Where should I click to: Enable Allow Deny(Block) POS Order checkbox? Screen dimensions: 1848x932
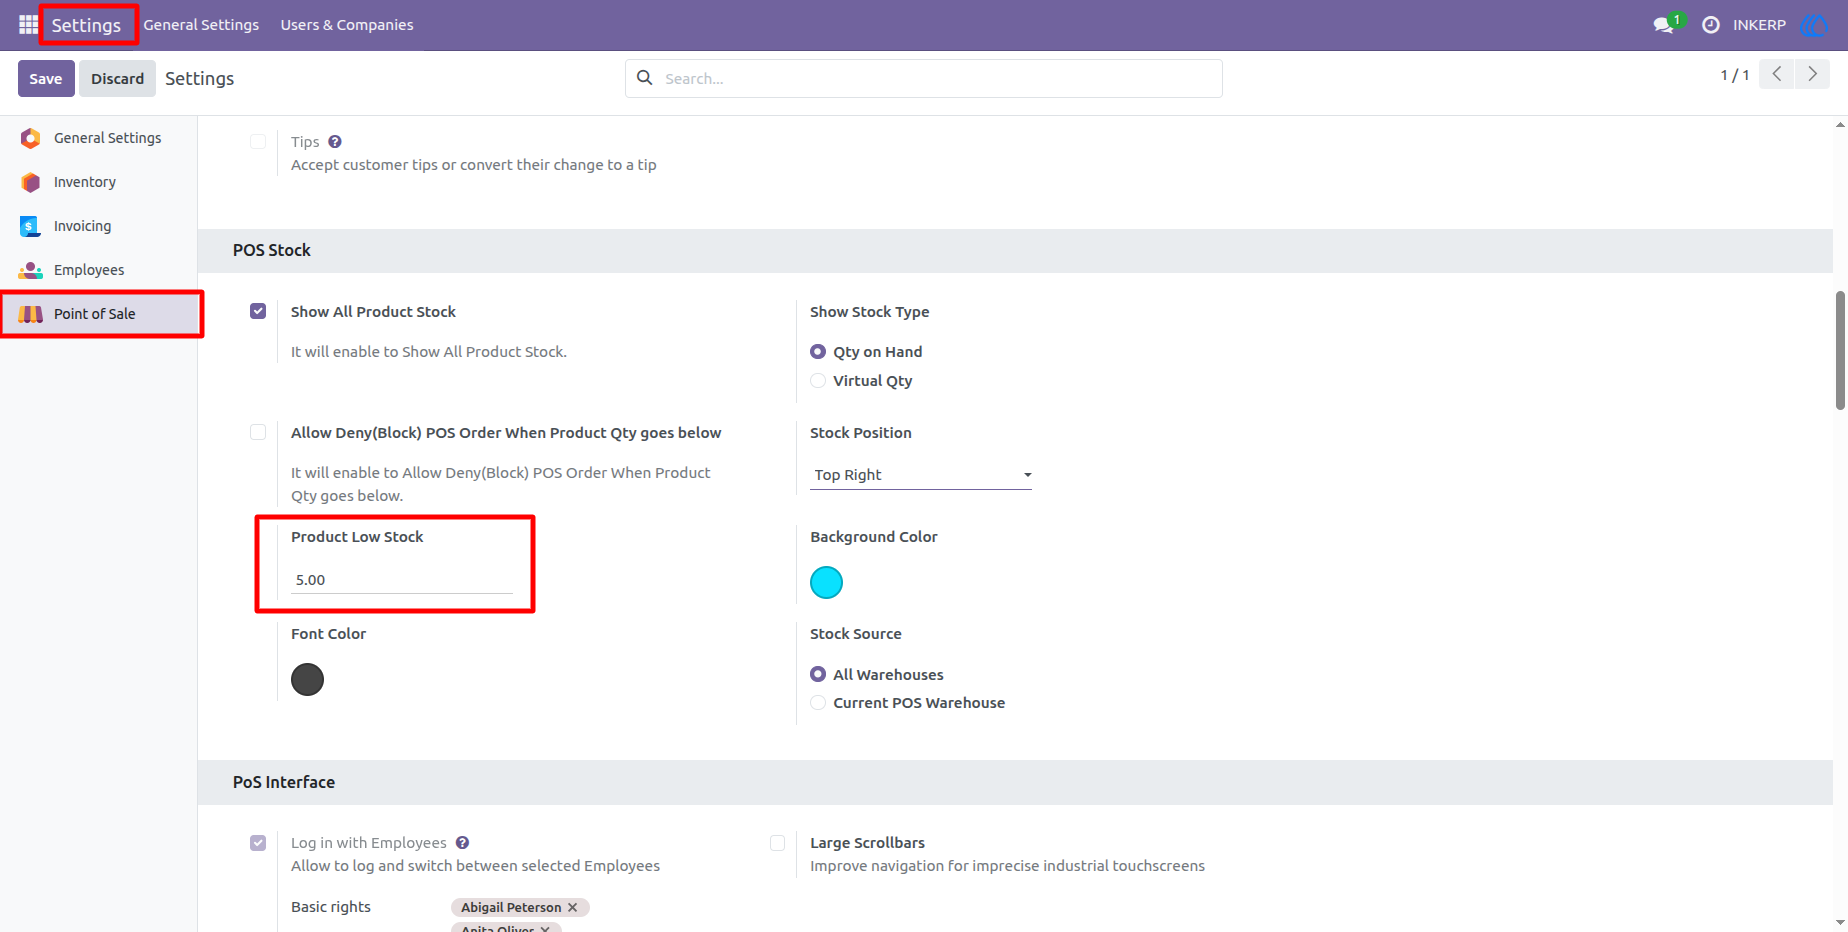258,432
